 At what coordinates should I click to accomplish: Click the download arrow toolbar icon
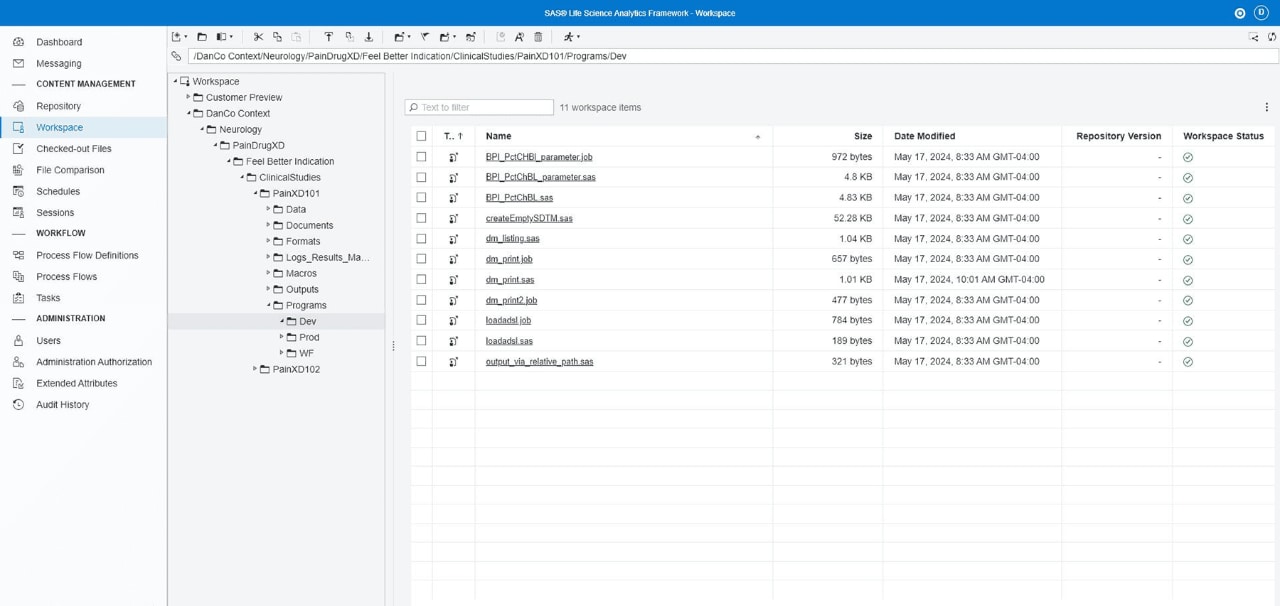[x=368, y=37]
